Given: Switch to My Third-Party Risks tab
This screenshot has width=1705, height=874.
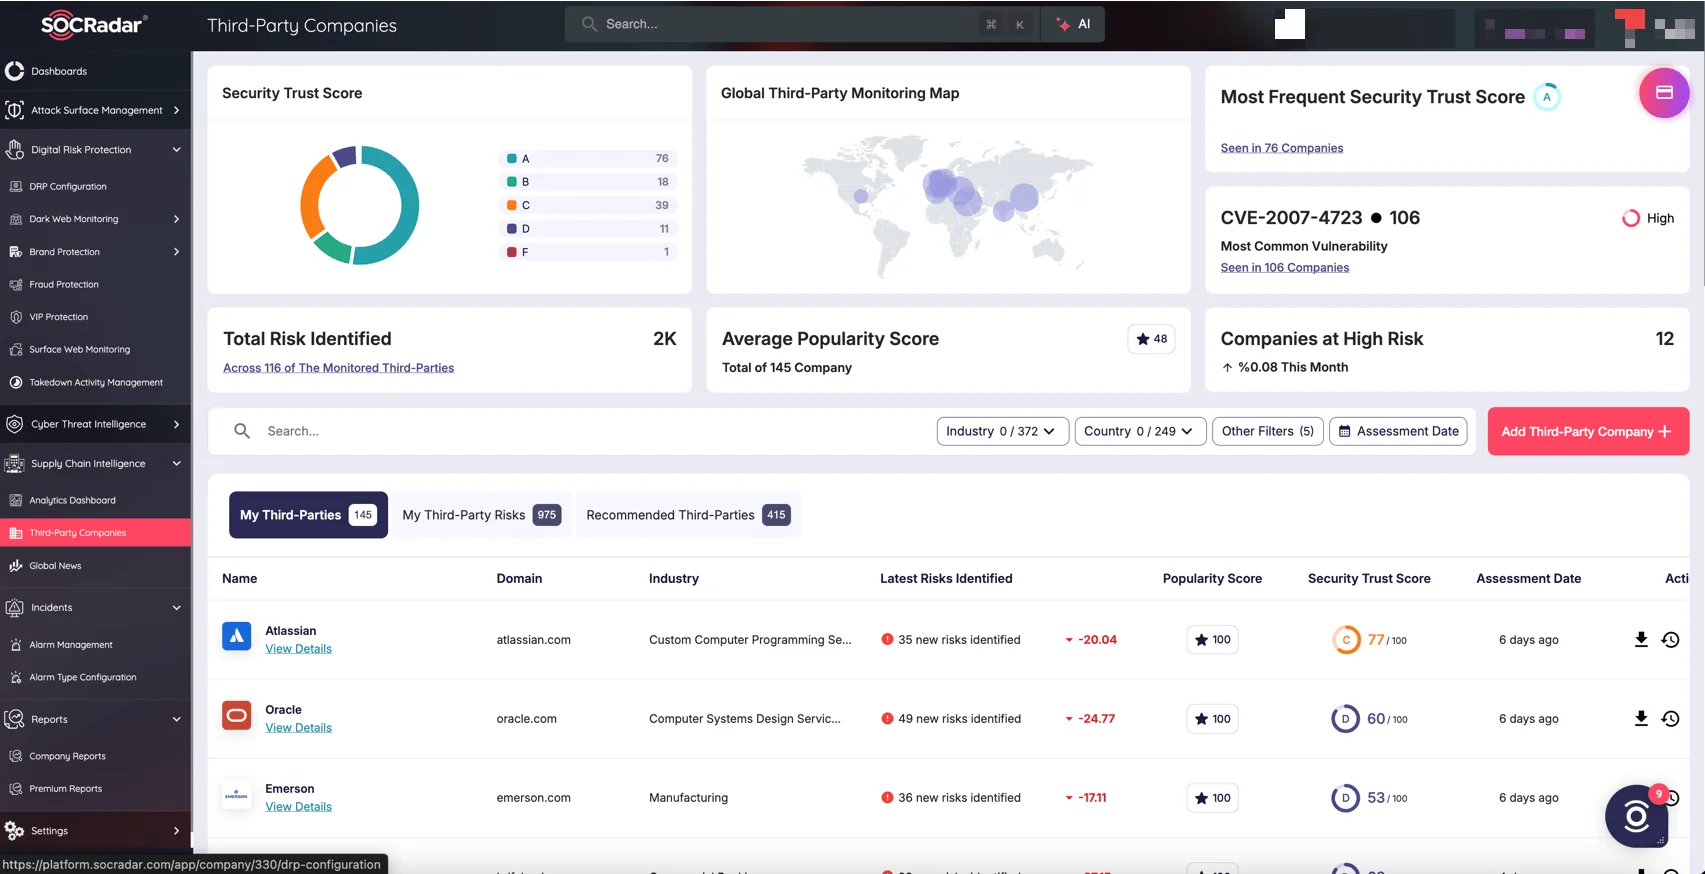Looking at the screenshot, I should [x=481, y=515].
